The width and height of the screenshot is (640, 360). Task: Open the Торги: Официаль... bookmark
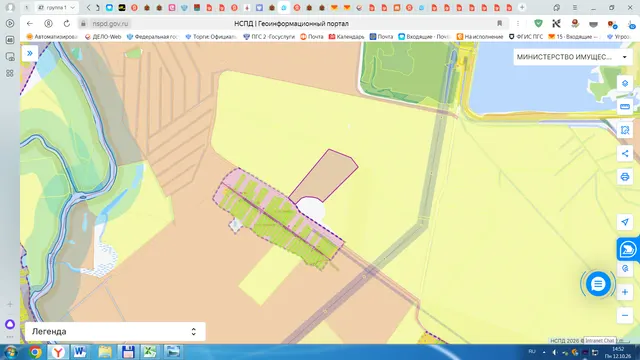click(211, 37)
